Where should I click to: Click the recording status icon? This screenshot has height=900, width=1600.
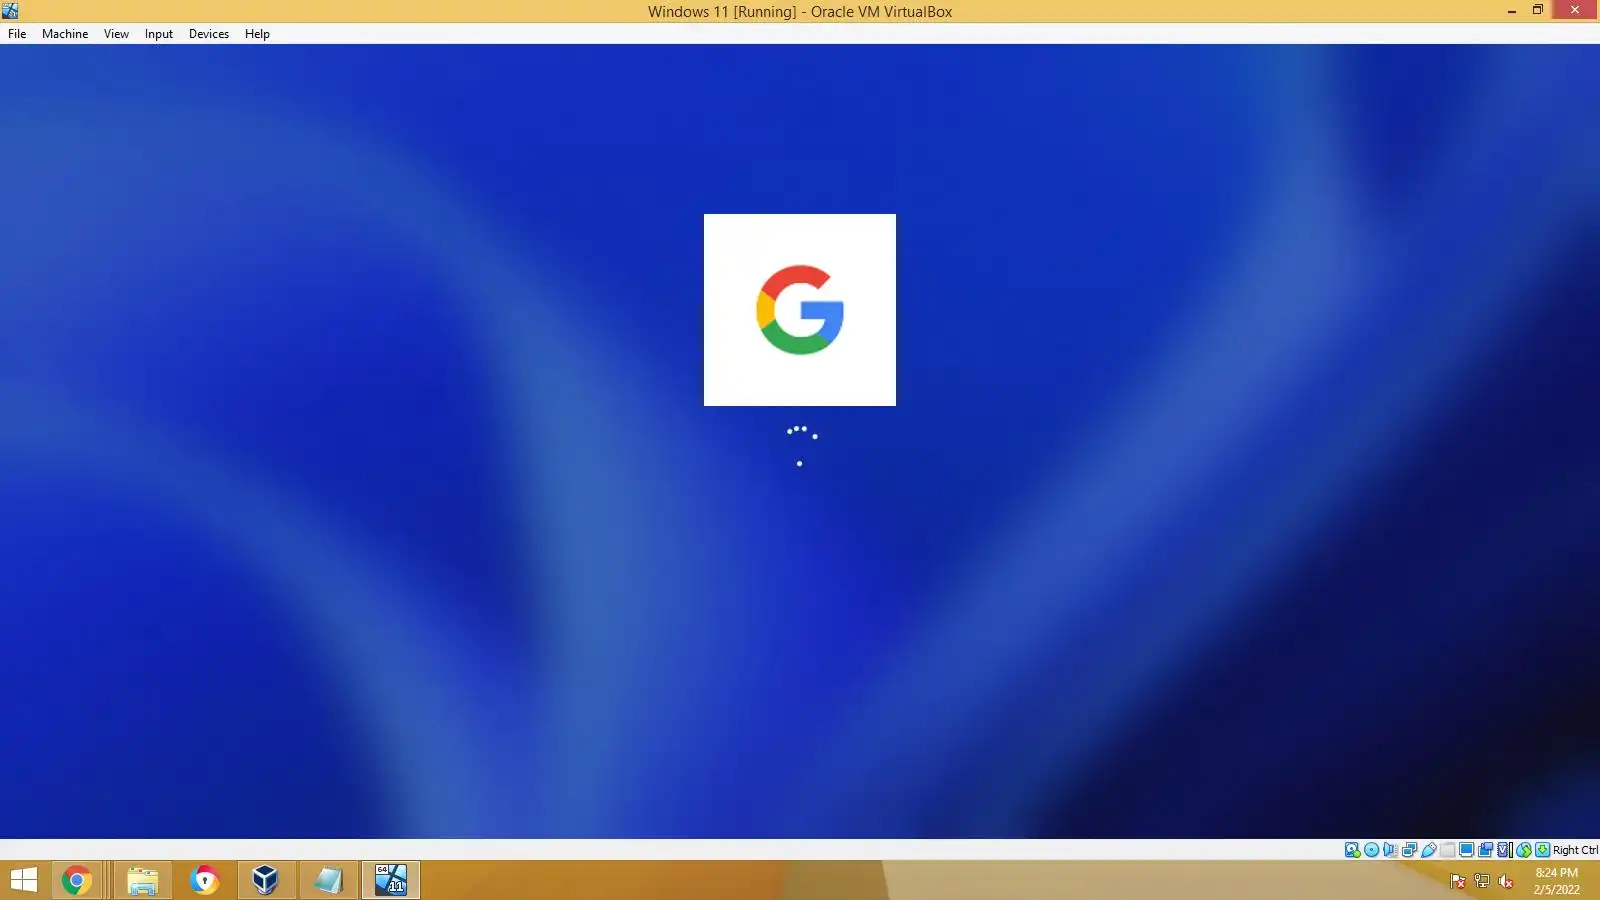[1485, 850]
